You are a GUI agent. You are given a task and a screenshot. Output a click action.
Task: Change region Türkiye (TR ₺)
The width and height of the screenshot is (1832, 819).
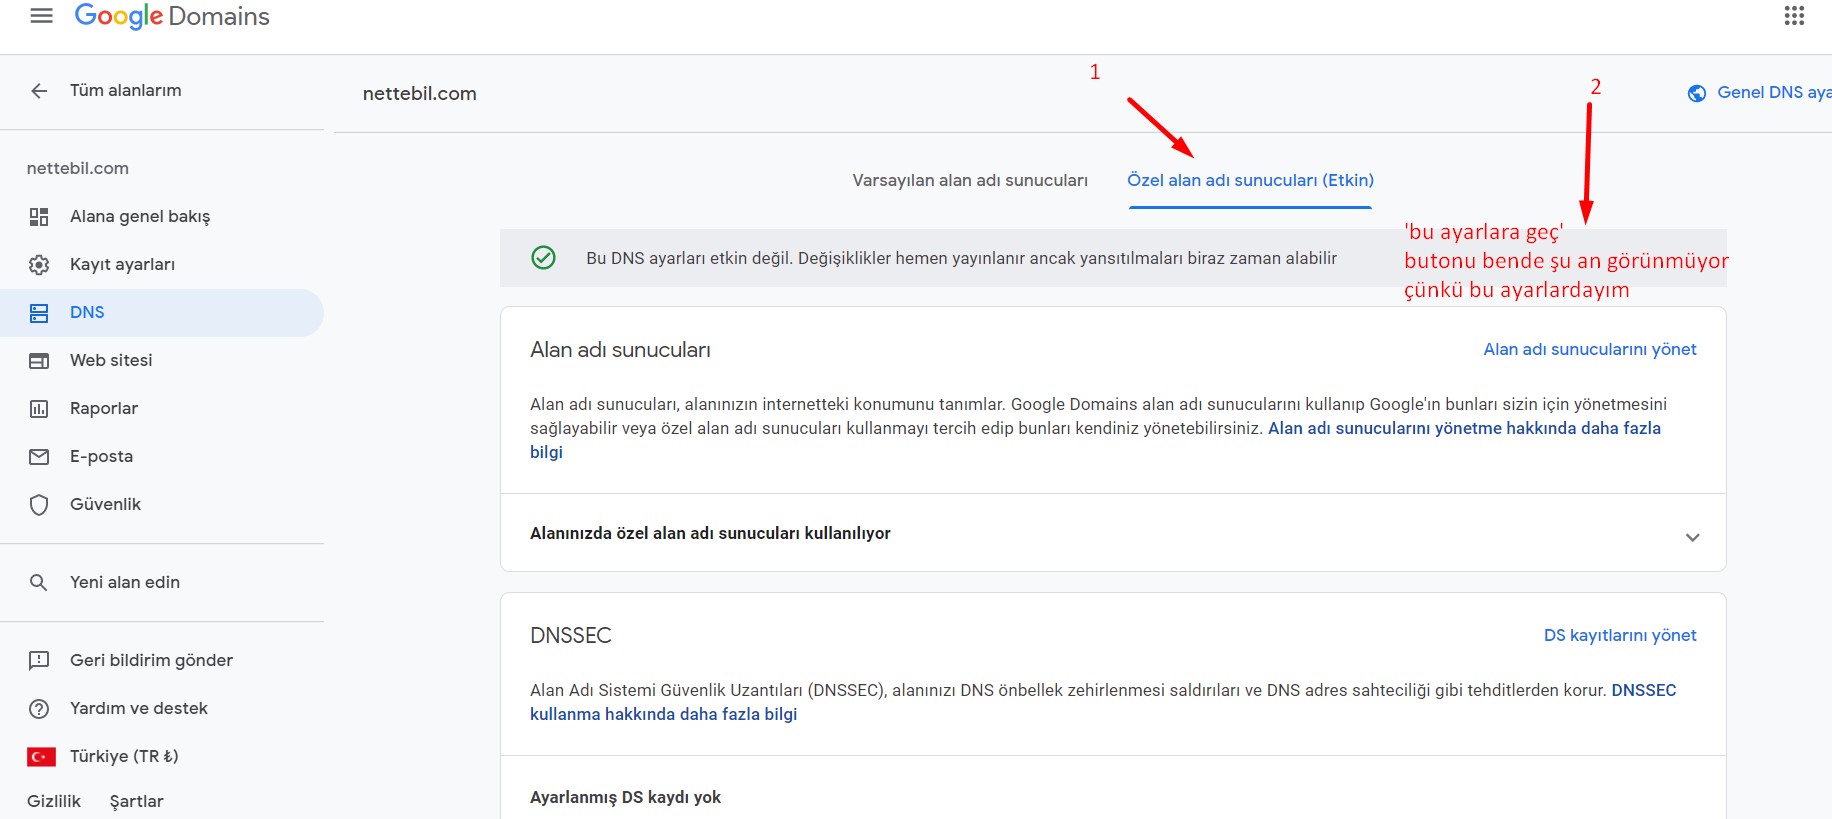(124, 756)
